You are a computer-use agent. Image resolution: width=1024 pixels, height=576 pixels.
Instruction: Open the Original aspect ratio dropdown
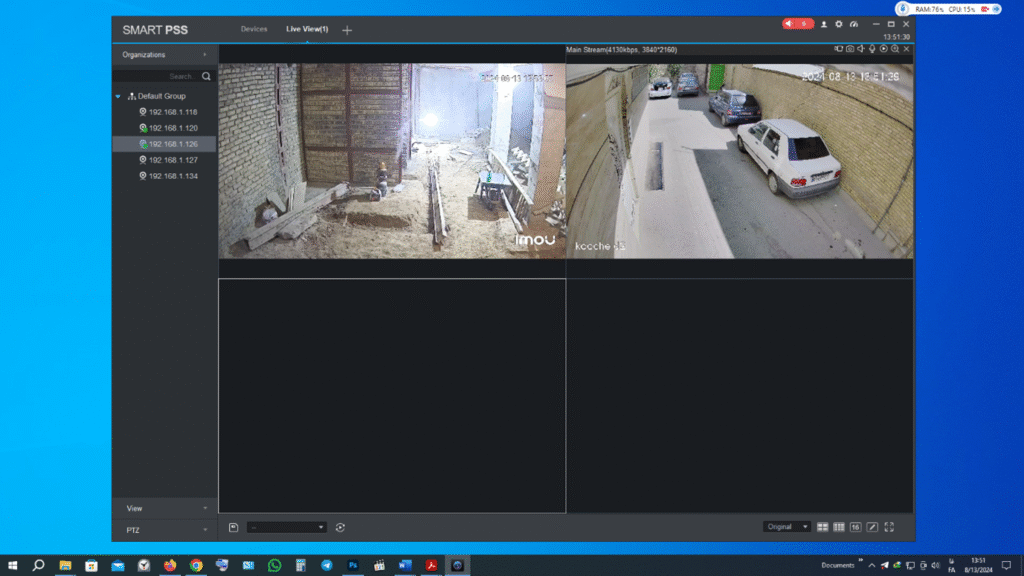point(787,527)
